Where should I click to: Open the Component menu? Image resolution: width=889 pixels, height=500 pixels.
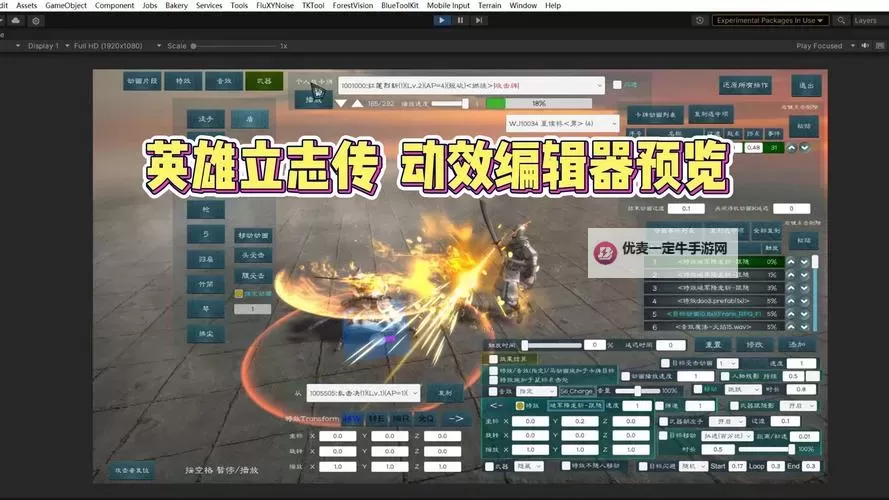[114, 5]
